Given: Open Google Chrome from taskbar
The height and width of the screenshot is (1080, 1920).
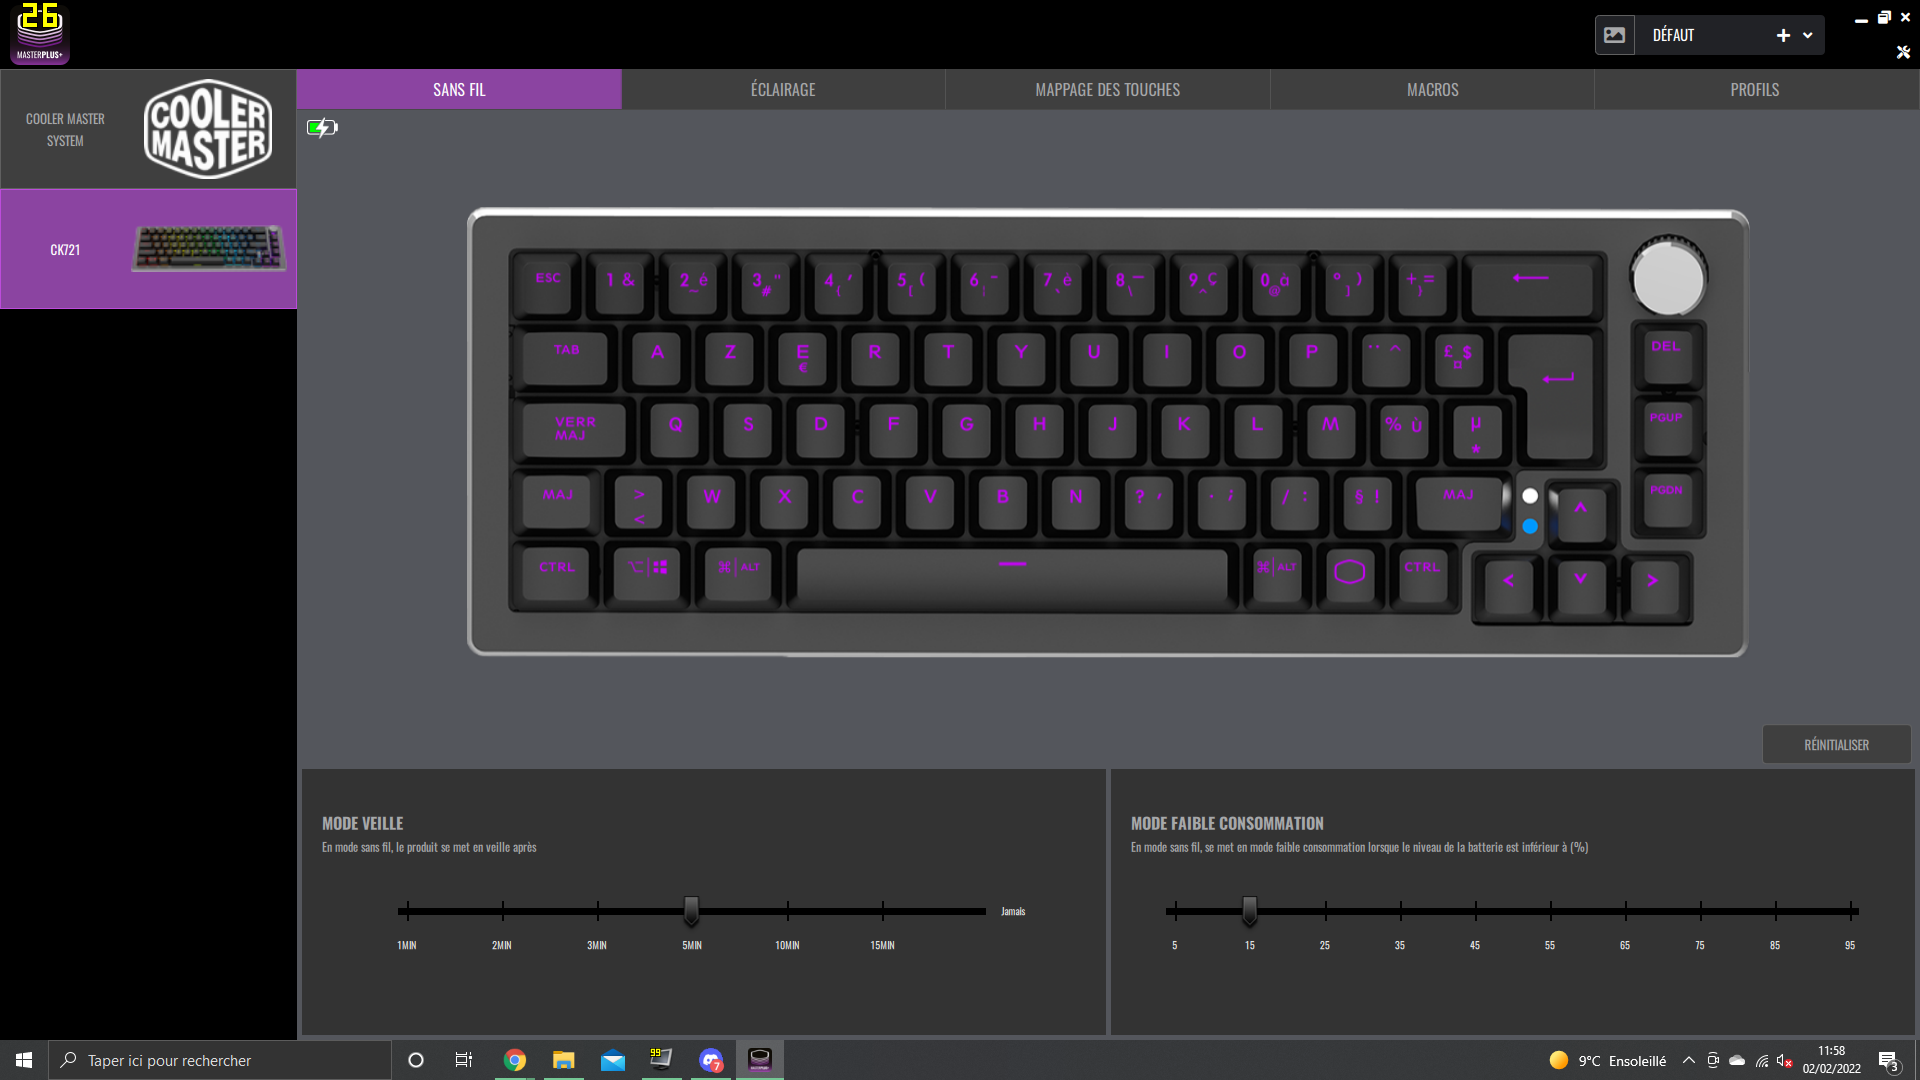Looking at the screenshot, I should (515, 1060).
